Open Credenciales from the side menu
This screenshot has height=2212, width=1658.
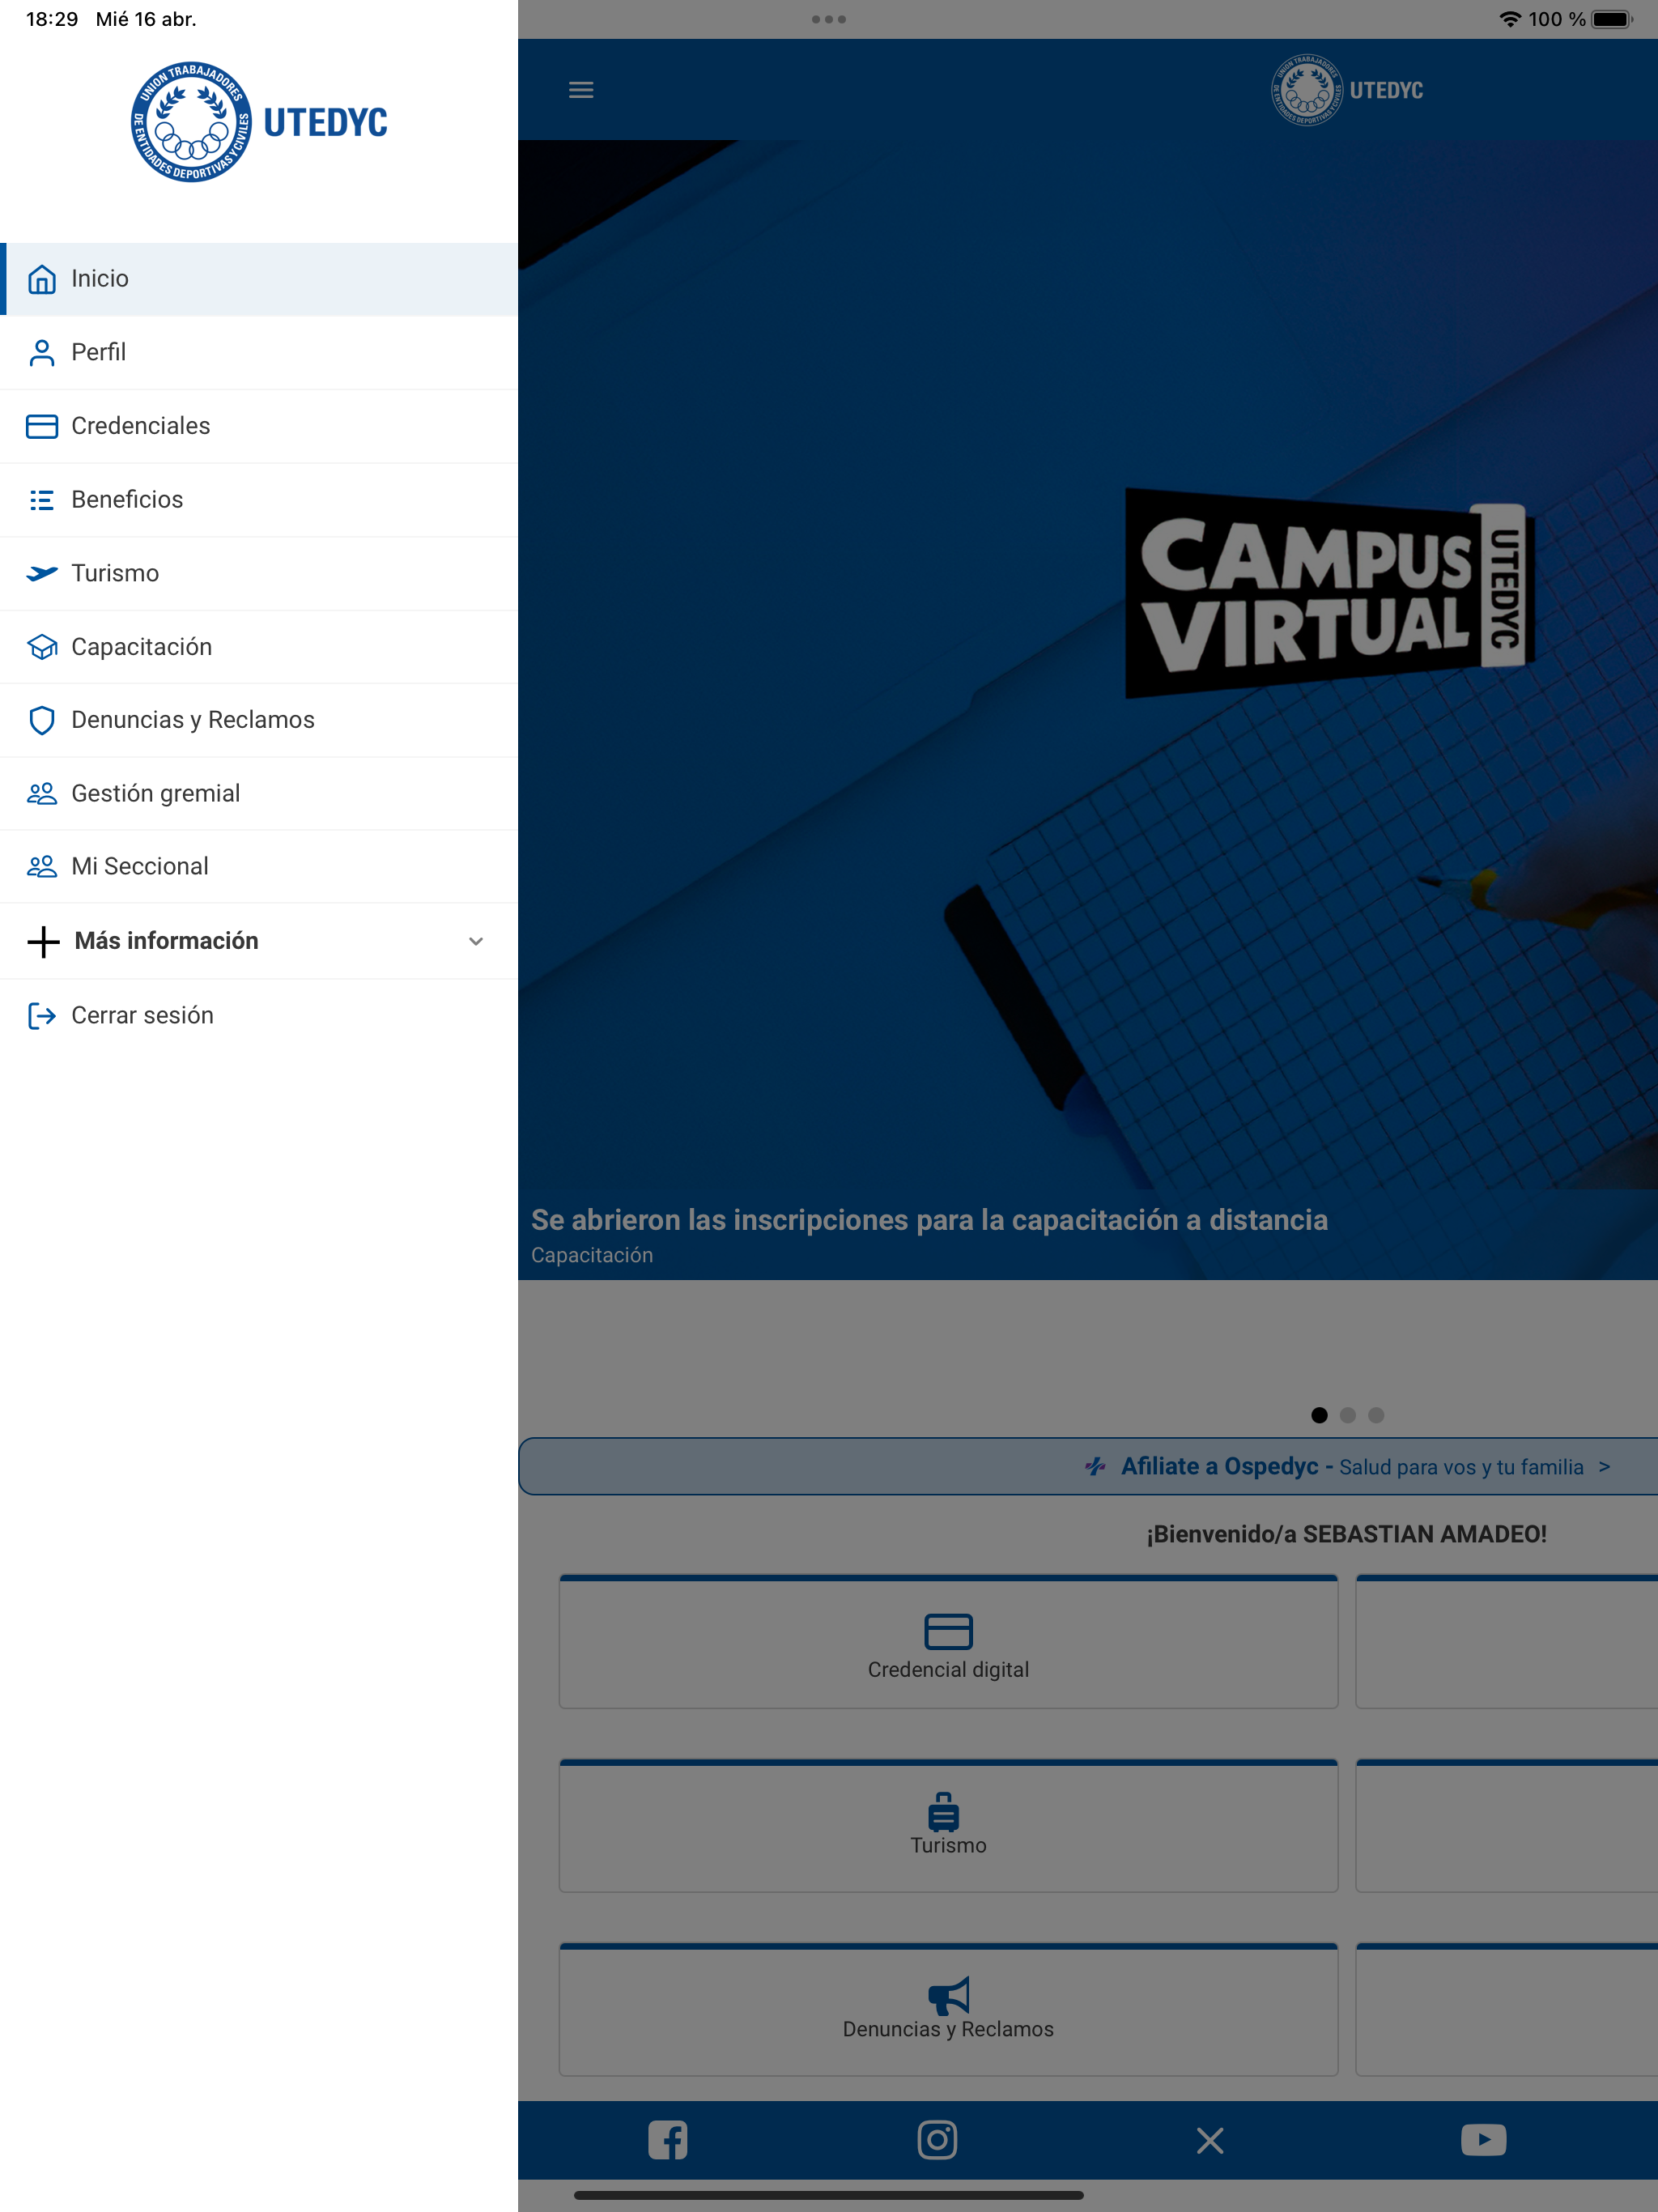[259, 426]
